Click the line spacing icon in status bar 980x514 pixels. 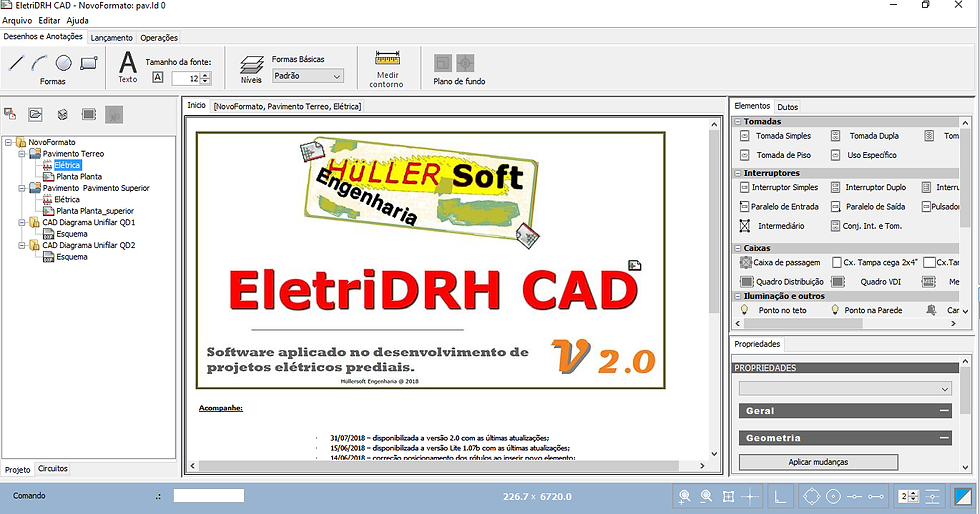pos(932,496)
